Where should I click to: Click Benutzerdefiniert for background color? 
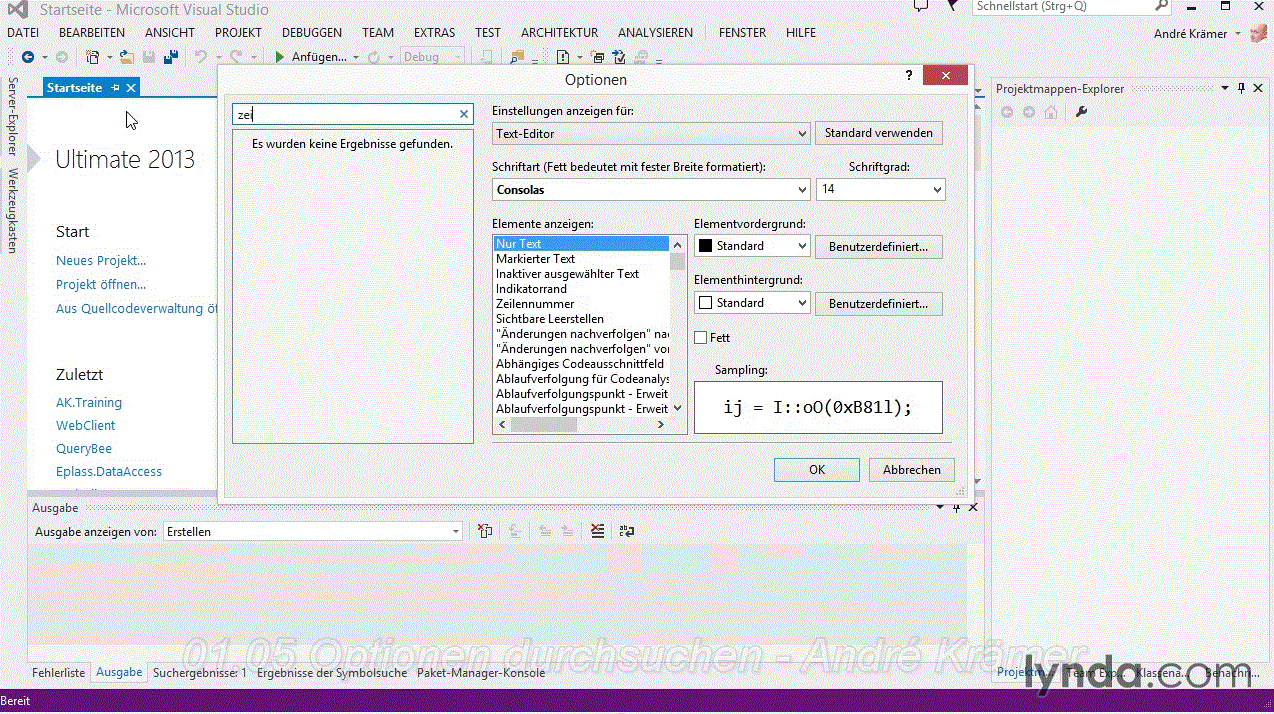coord(879,303)
